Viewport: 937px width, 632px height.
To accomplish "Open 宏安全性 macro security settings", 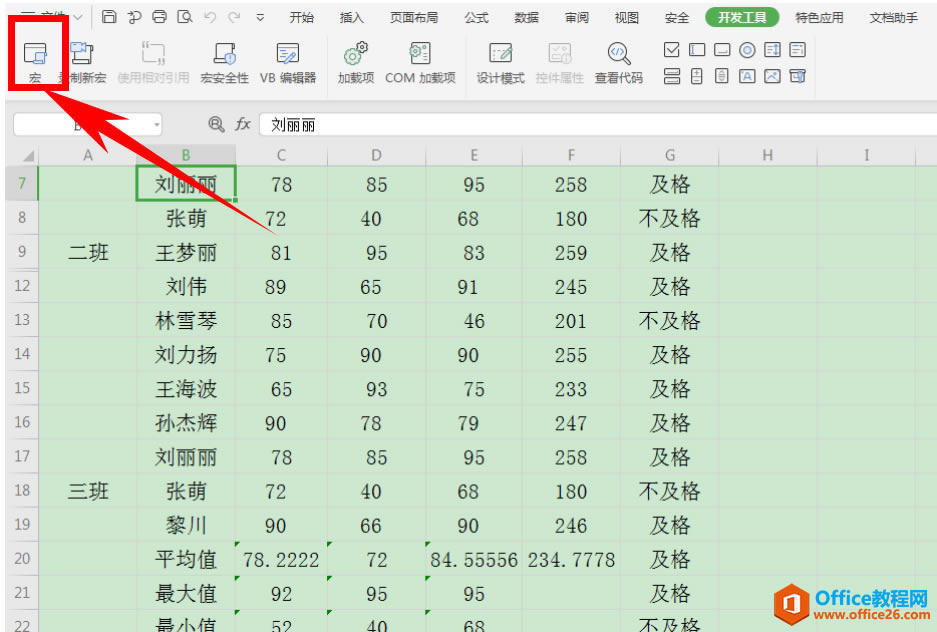I will pyautogui.click(x=225, y=62).
